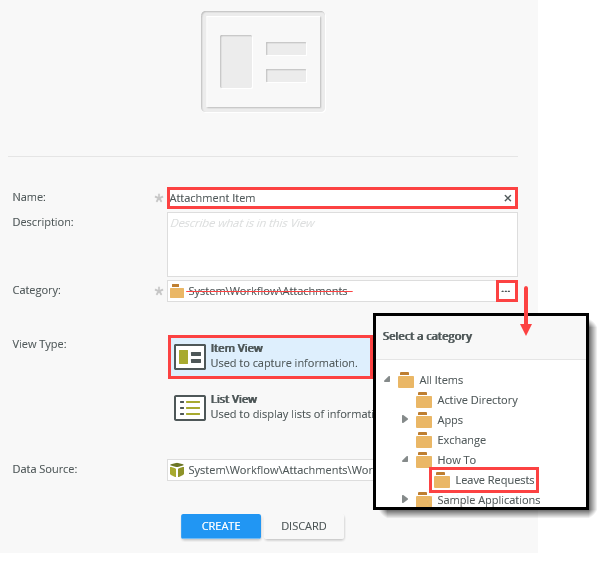Viewport: 604px width, 564px height.
Task: Select the Active Directory category
Action: 477,400
